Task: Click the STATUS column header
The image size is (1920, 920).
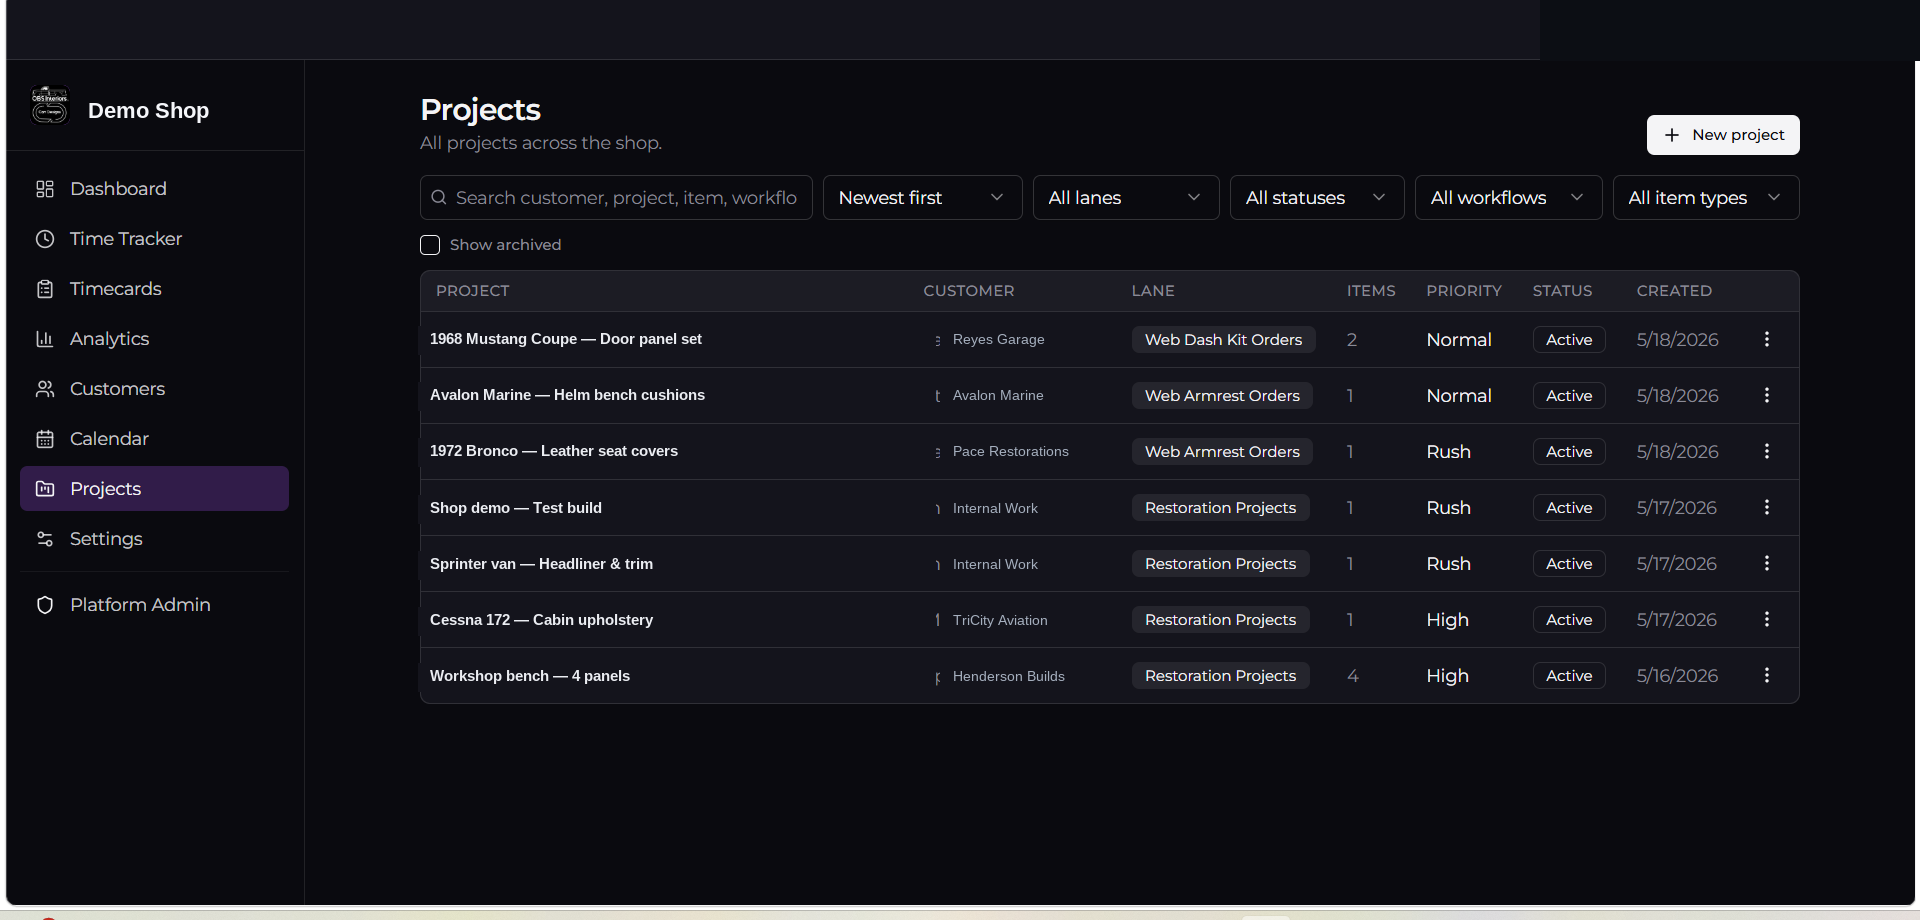Action: (1562, 291)
